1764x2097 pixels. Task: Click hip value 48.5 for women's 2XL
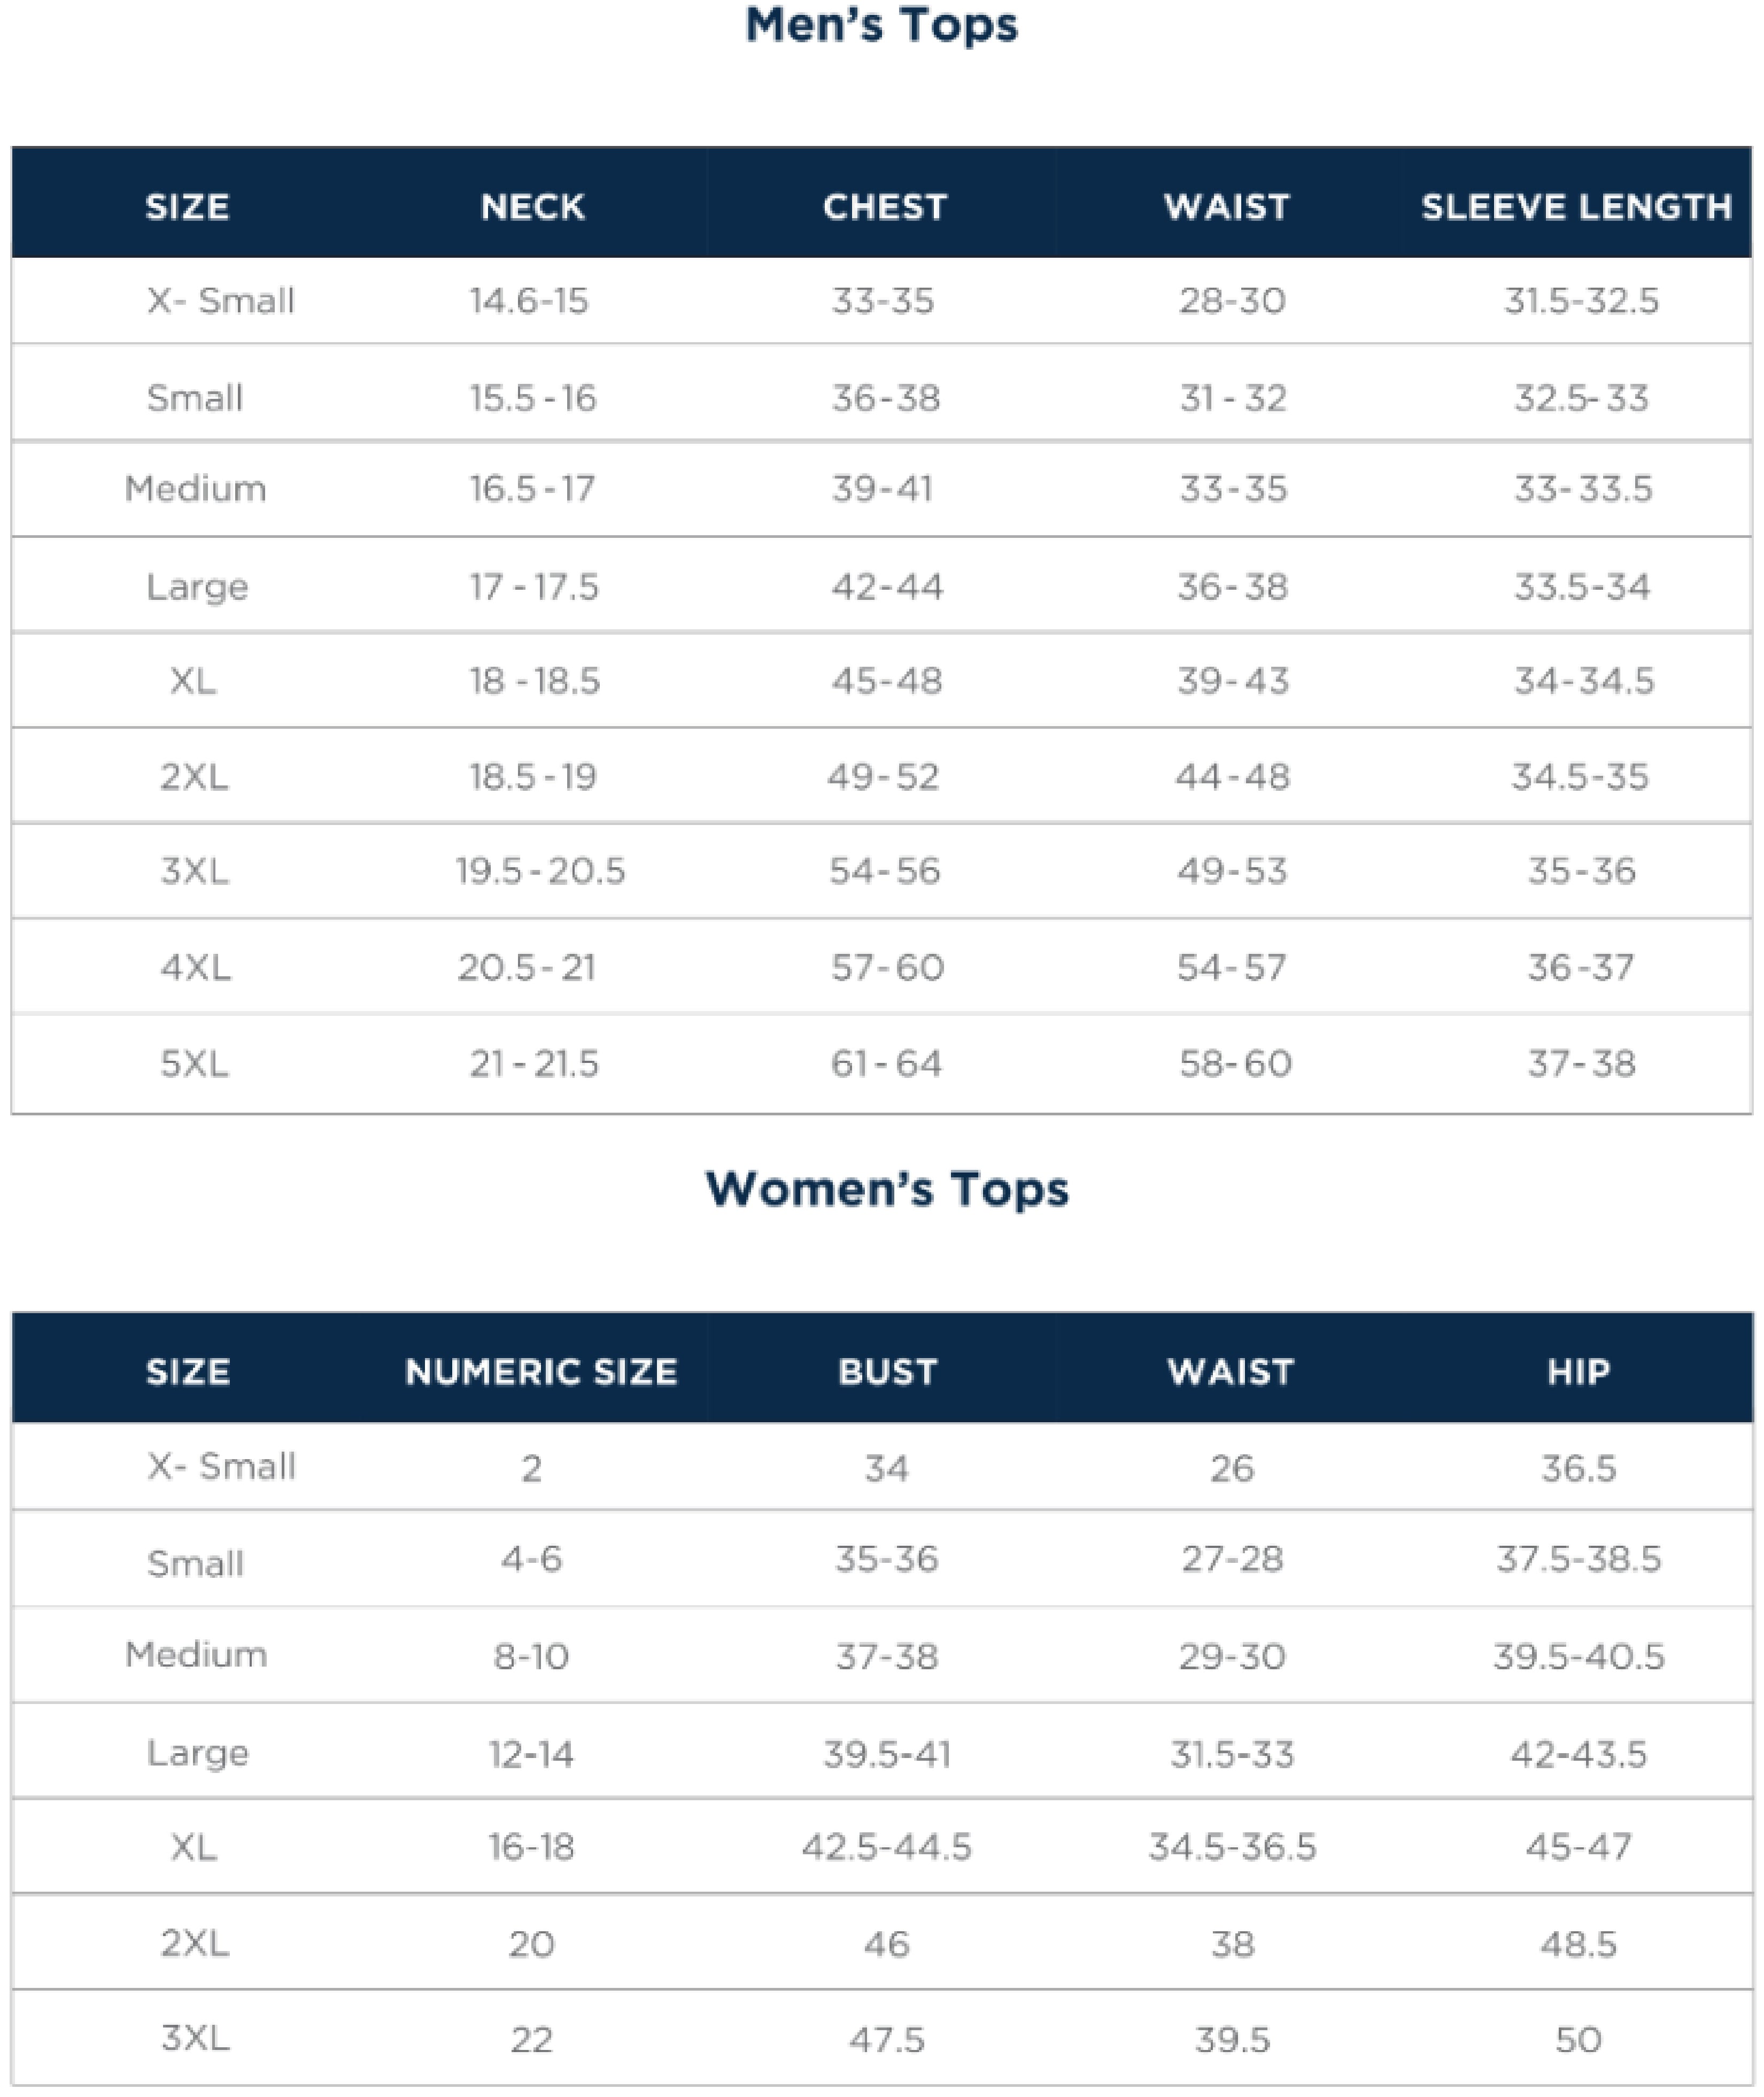click(1578, 1944)
